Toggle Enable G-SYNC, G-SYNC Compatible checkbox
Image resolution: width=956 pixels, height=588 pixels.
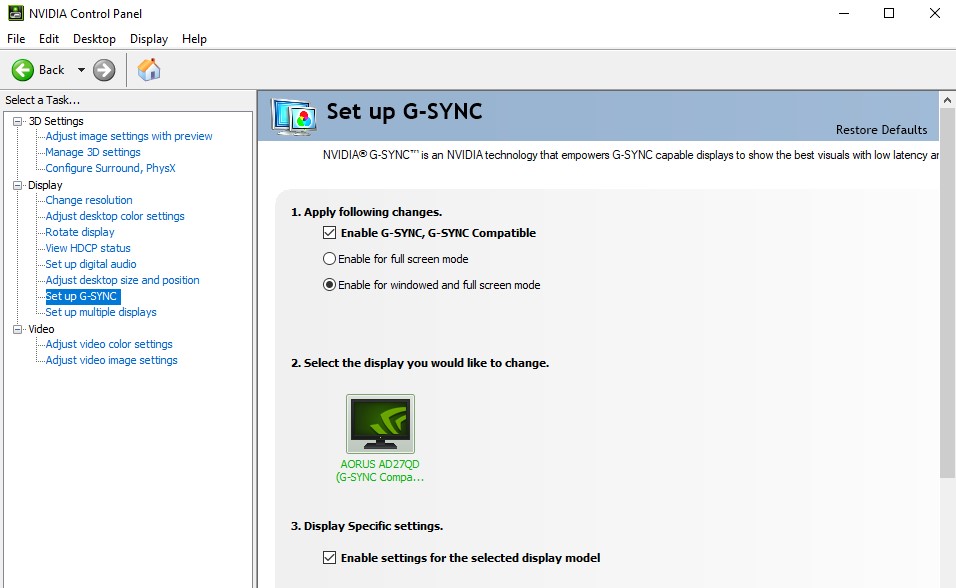[330, 233]
